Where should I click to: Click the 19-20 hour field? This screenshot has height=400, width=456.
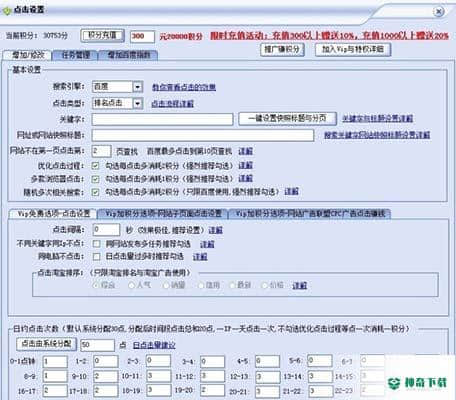212,390
